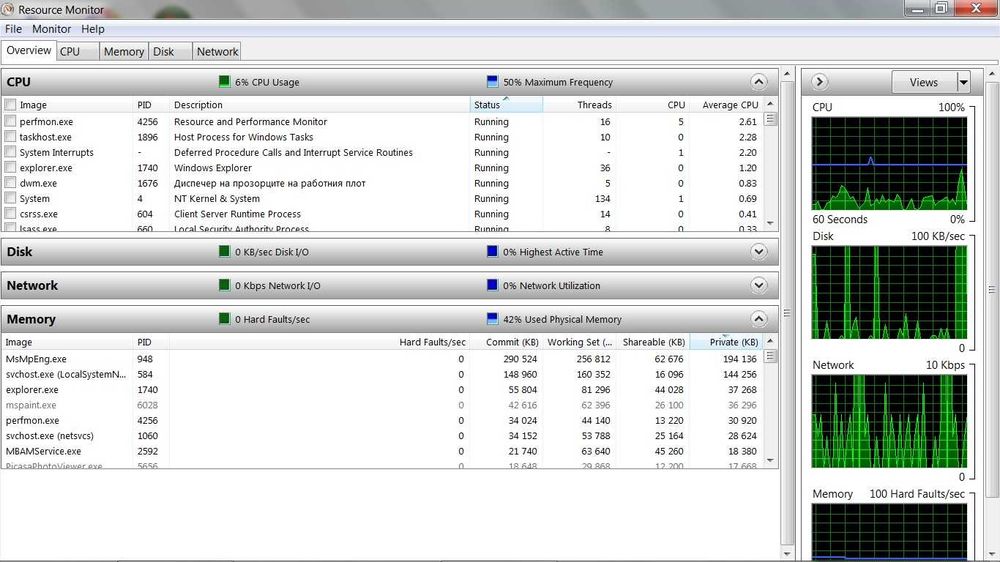Click the Memory list scrollbar down arrow
This screenshot has height=562, width=1000.
[x=770, y=461]
